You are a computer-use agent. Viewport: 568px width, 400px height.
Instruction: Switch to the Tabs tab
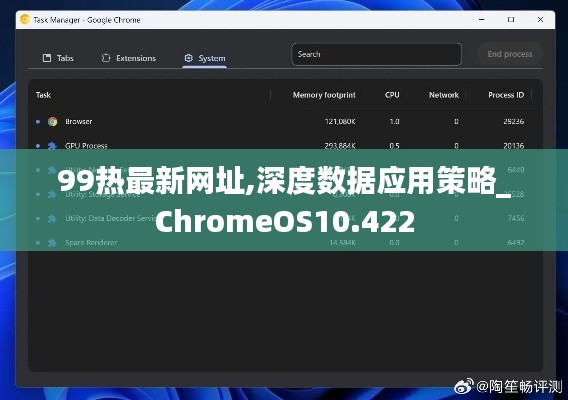click(58, 58)
